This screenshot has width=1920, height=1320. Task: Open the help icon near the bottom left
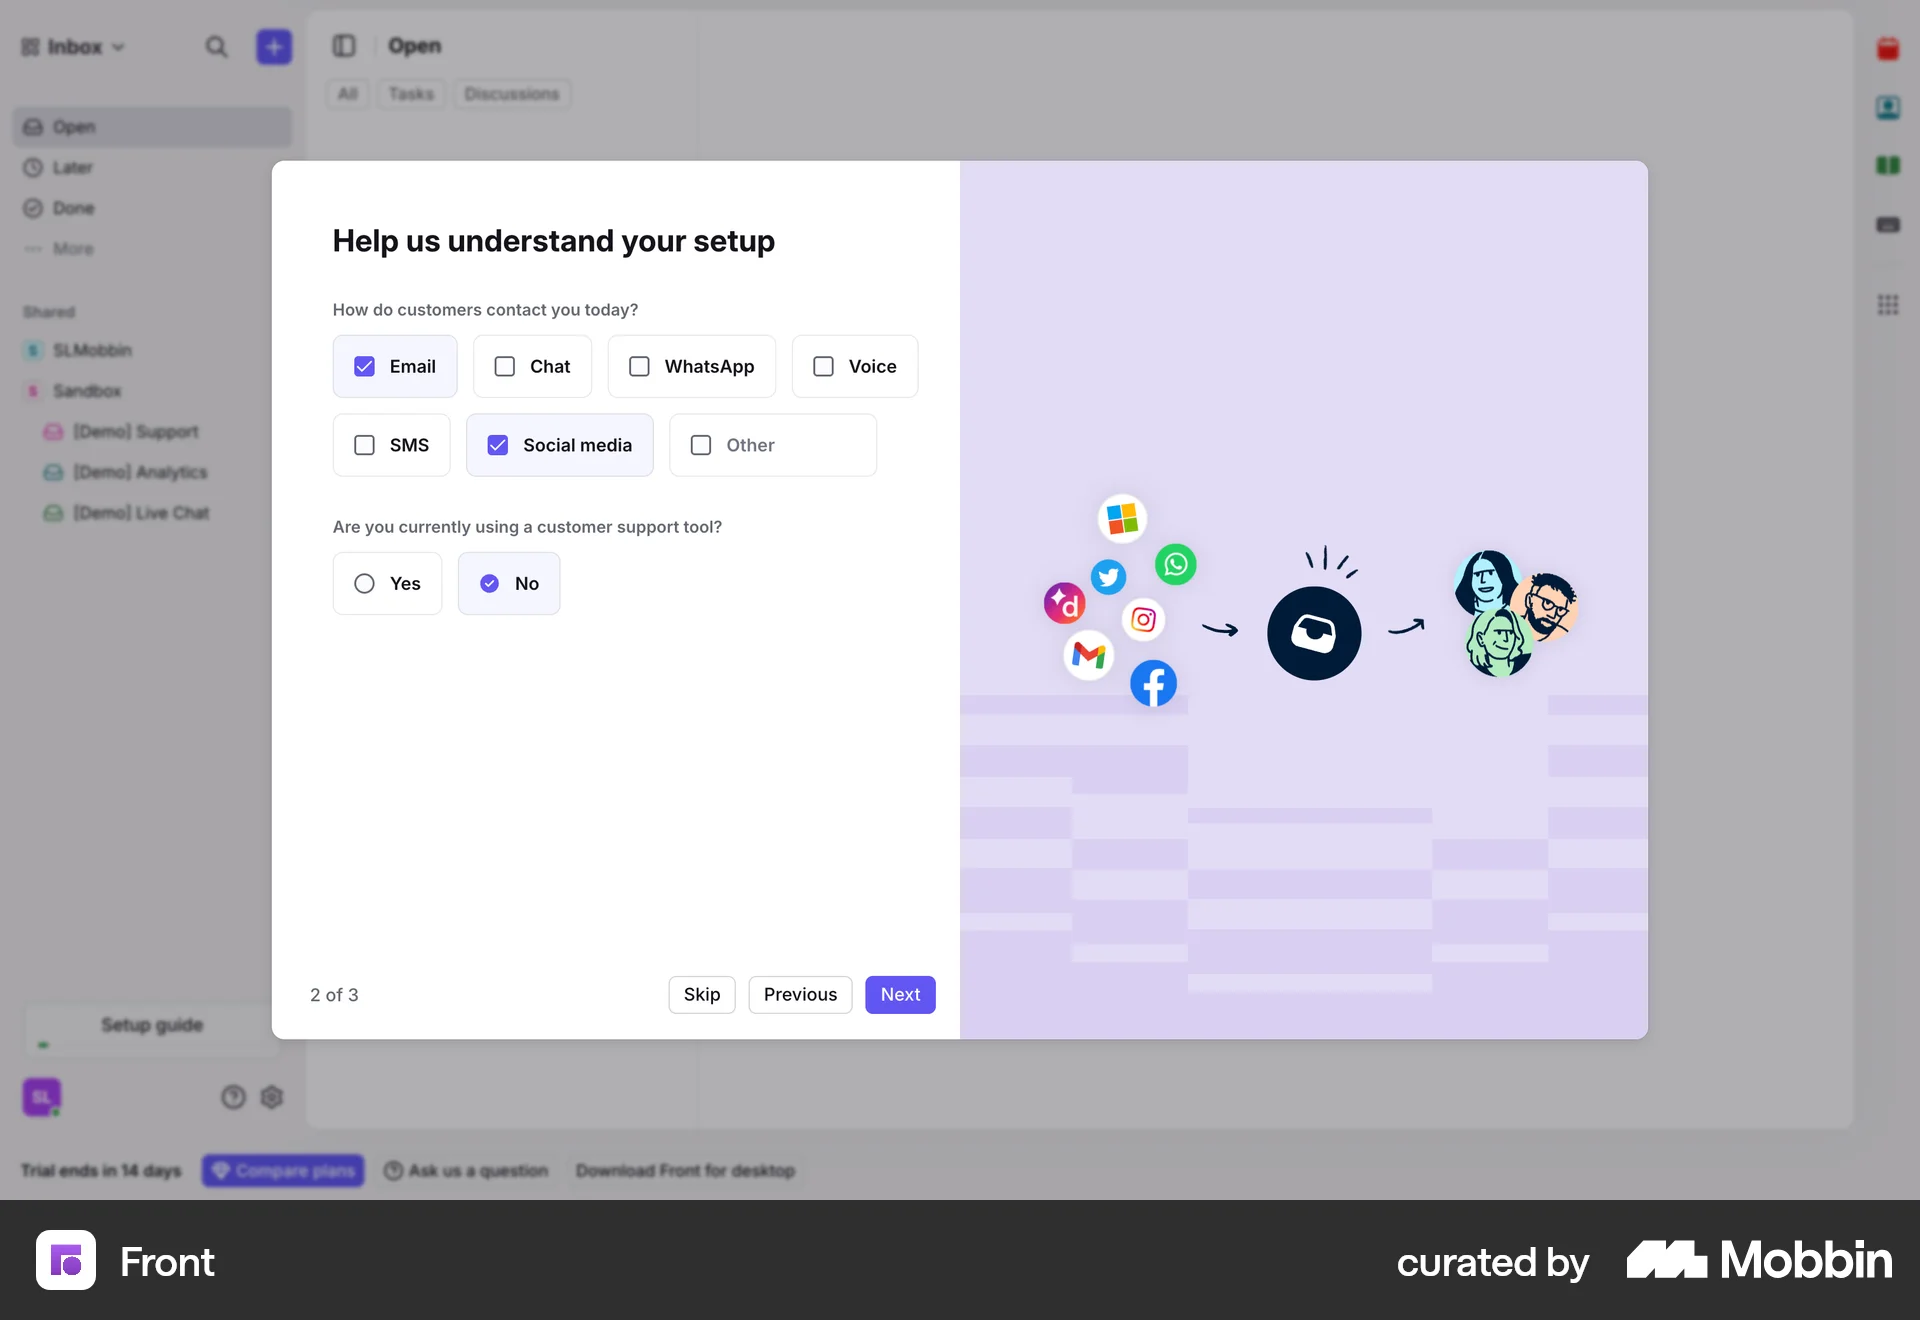(x=233, y=1097)
